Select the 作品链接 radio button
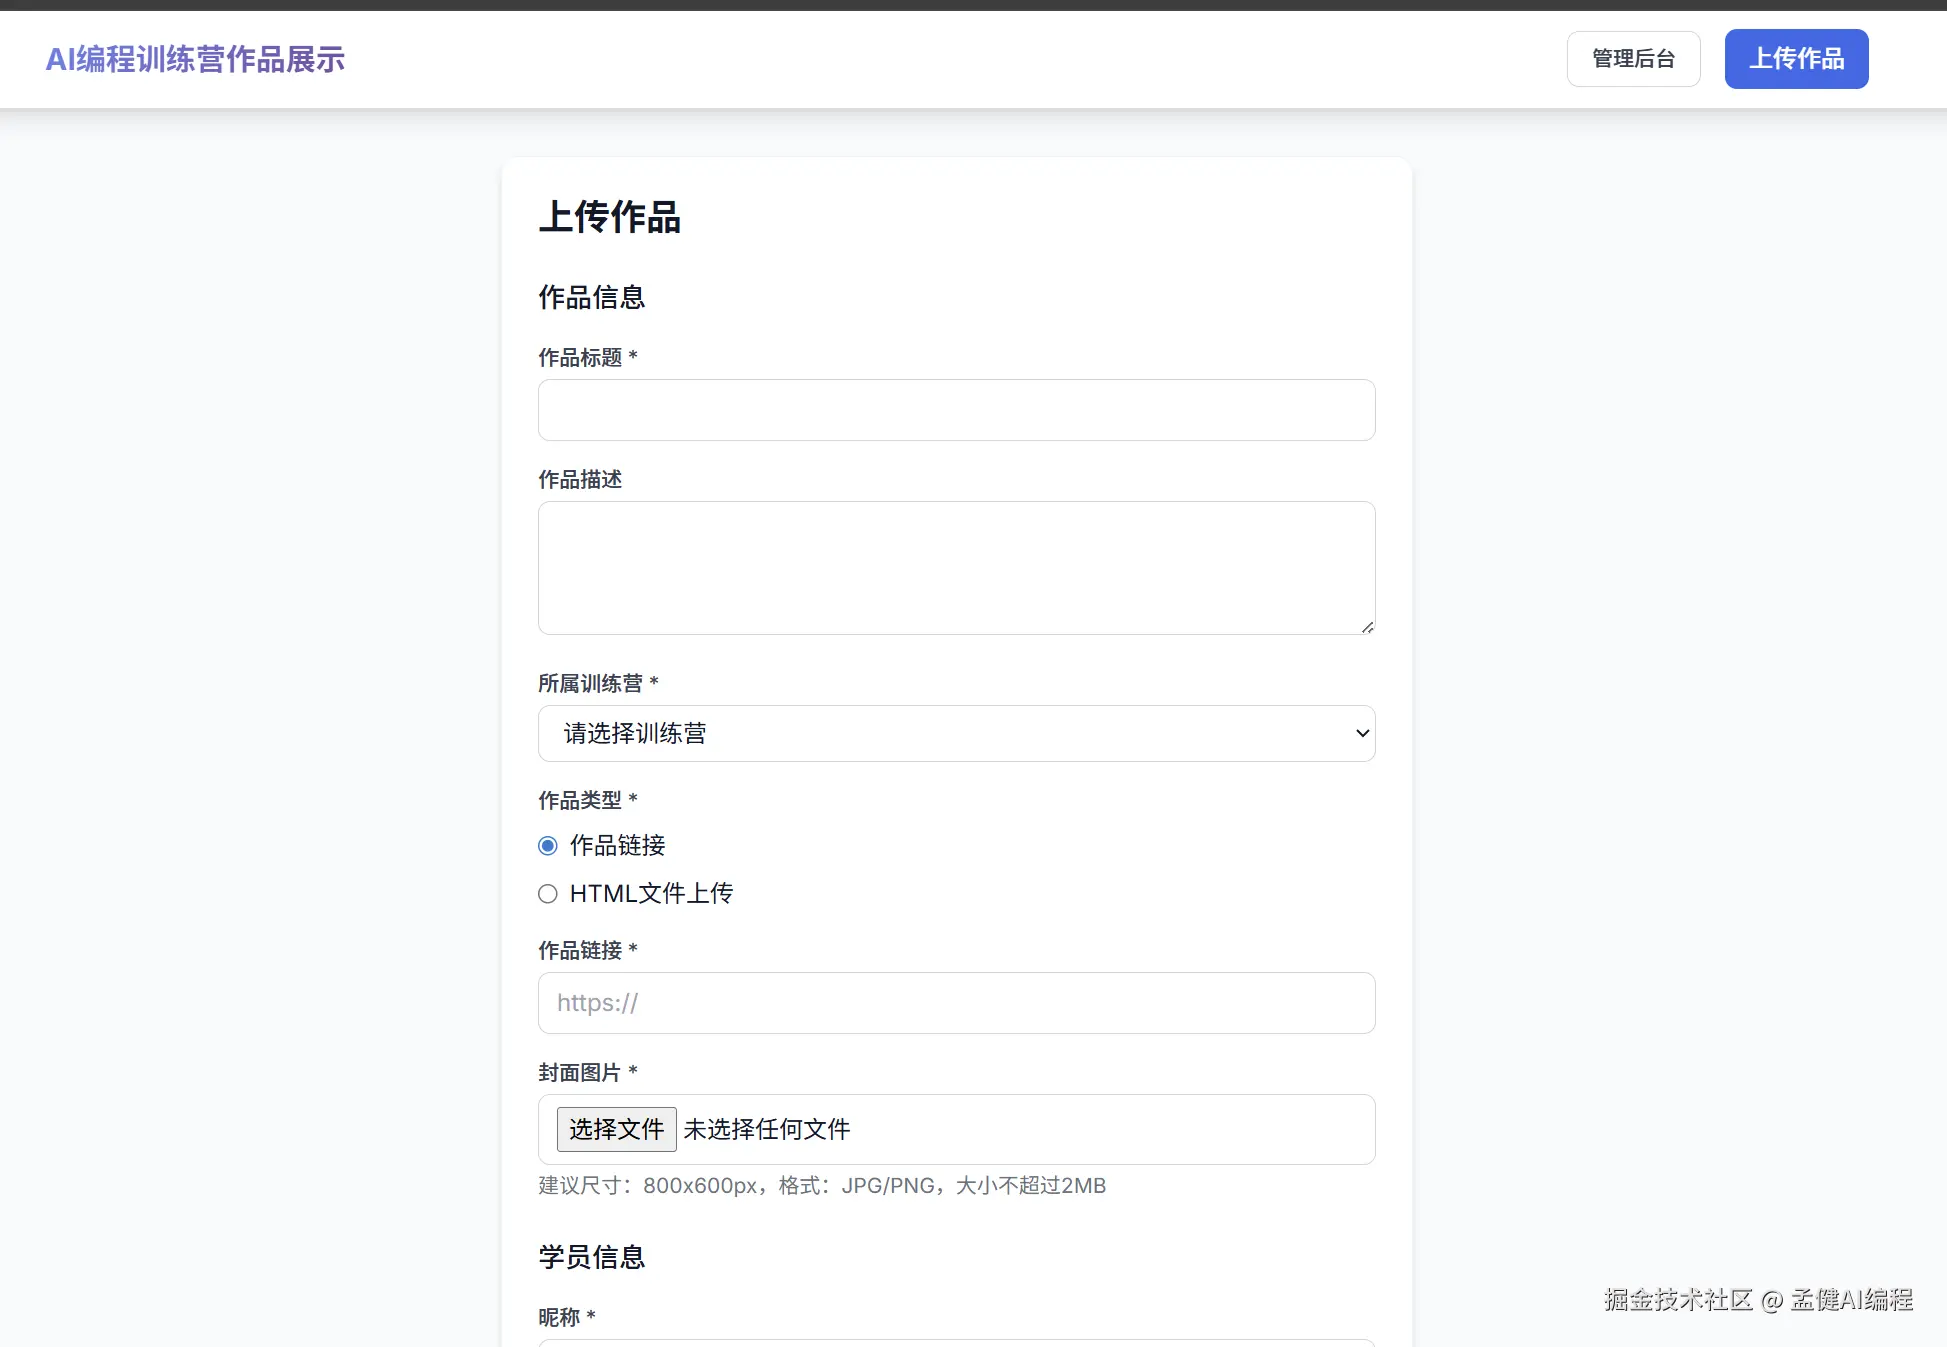The height and width of the screenshot is (1347, 1947). [547, 846]
